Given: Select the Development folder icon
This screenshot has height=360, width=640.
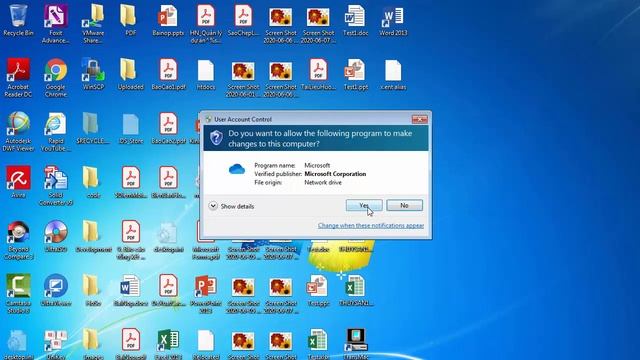Looking at the screenshot, I should [x=93, y=236].
